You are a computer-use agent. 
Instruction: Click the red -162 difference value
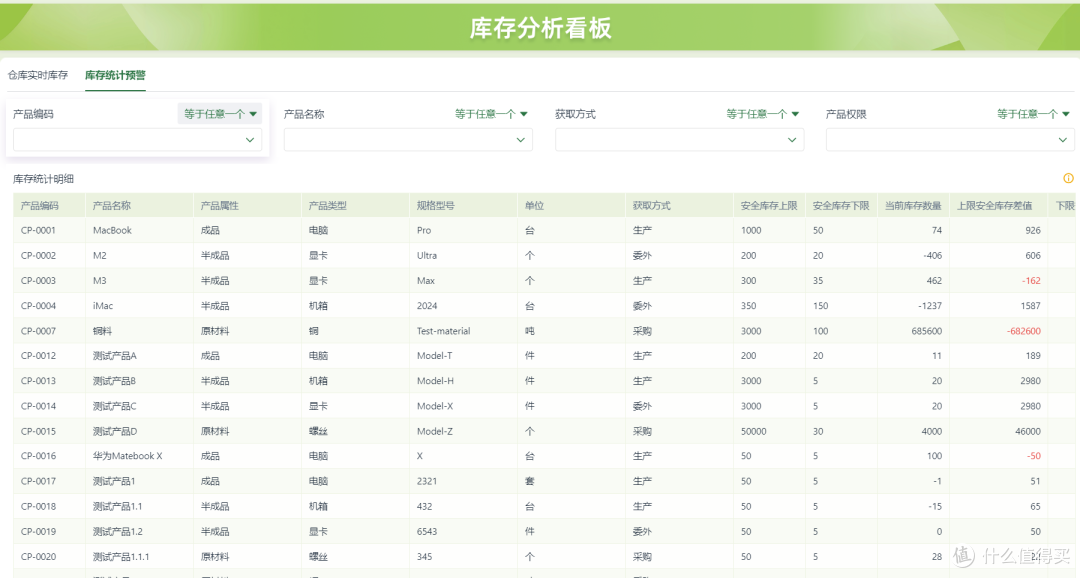tap(1031, 280)
